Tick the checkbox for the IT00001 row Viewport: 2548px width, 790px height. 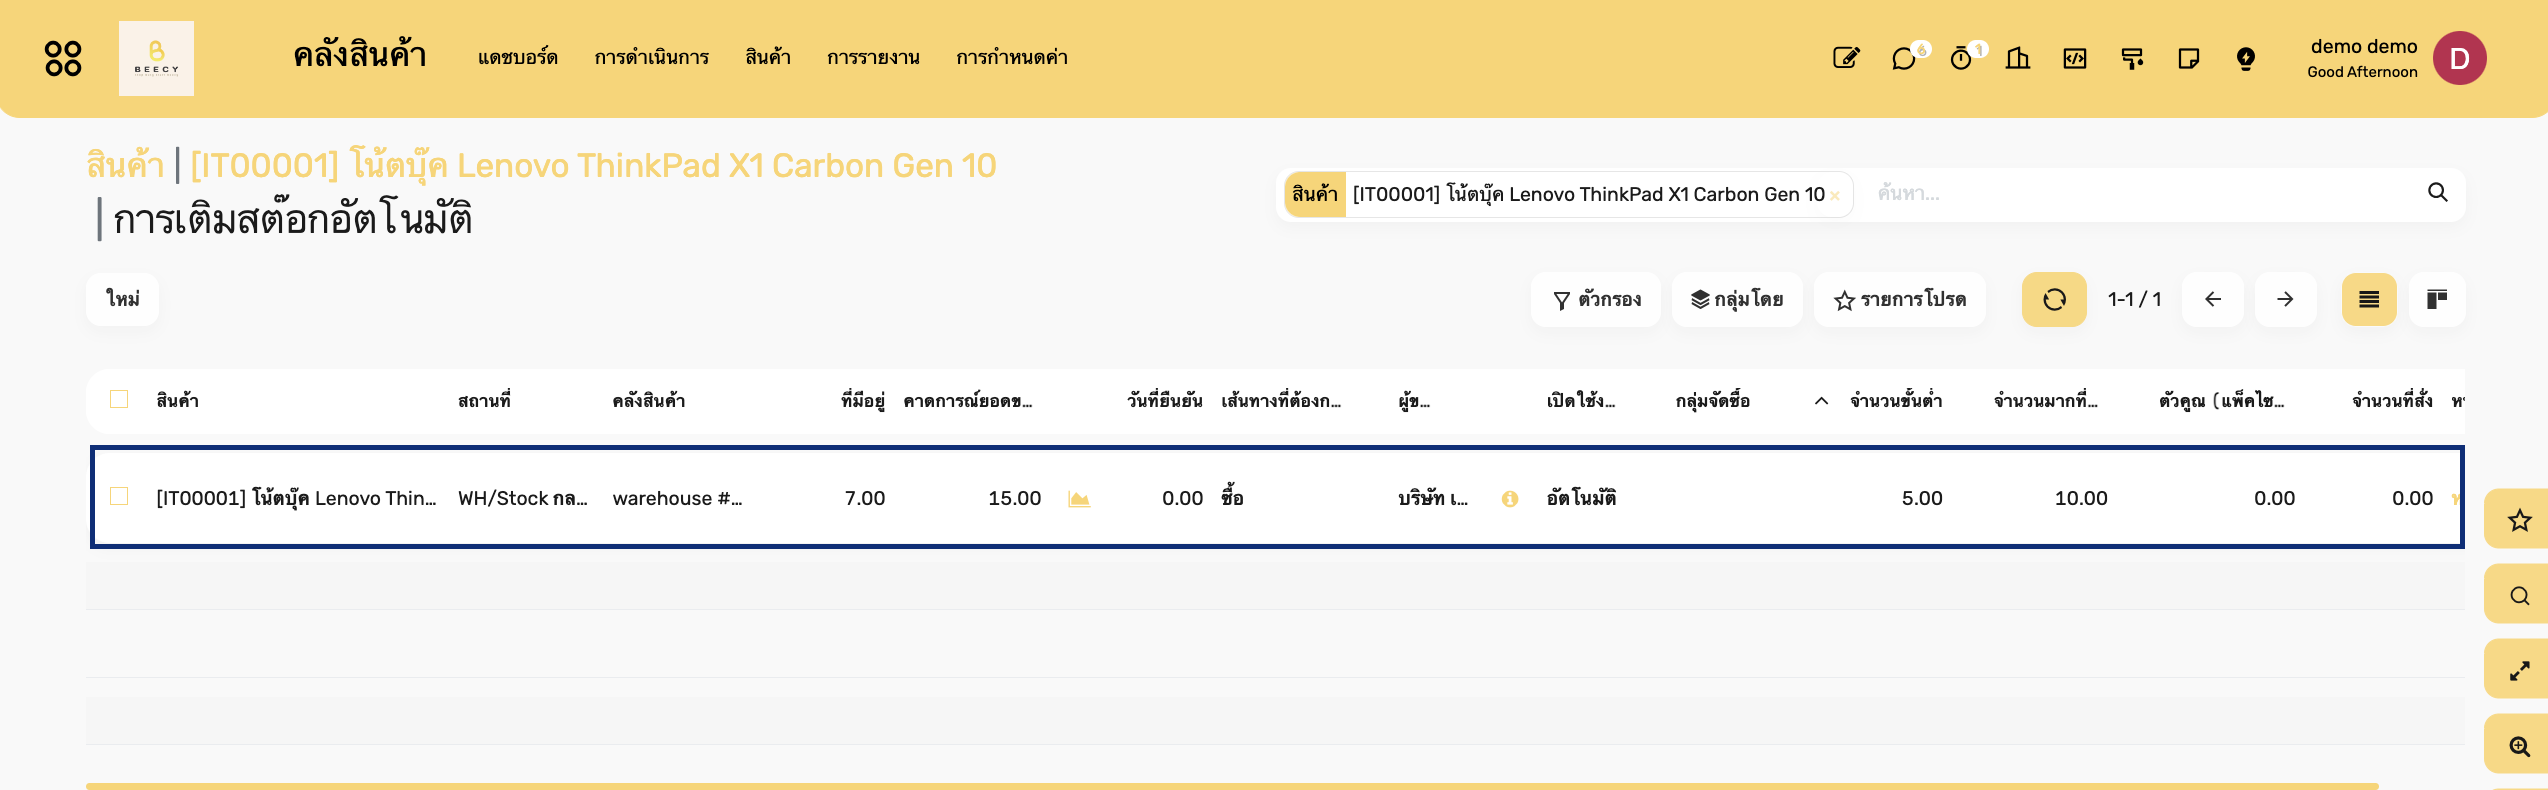point(119,496)
